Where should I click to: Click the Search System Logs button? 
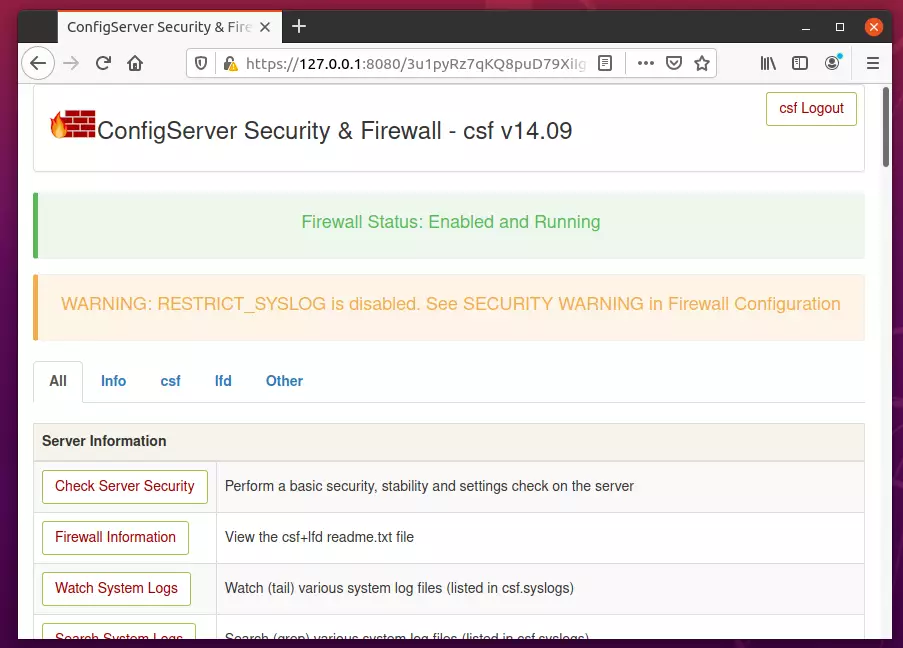[x=119, y=632]
